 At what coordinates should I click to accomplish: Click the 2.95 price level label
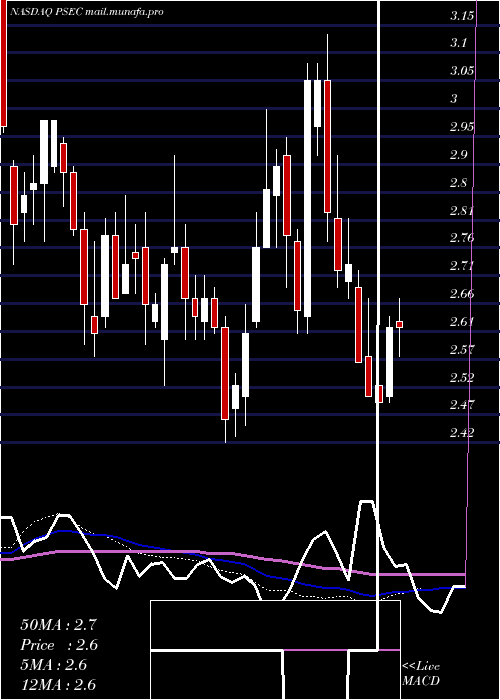tap(462, 127)
